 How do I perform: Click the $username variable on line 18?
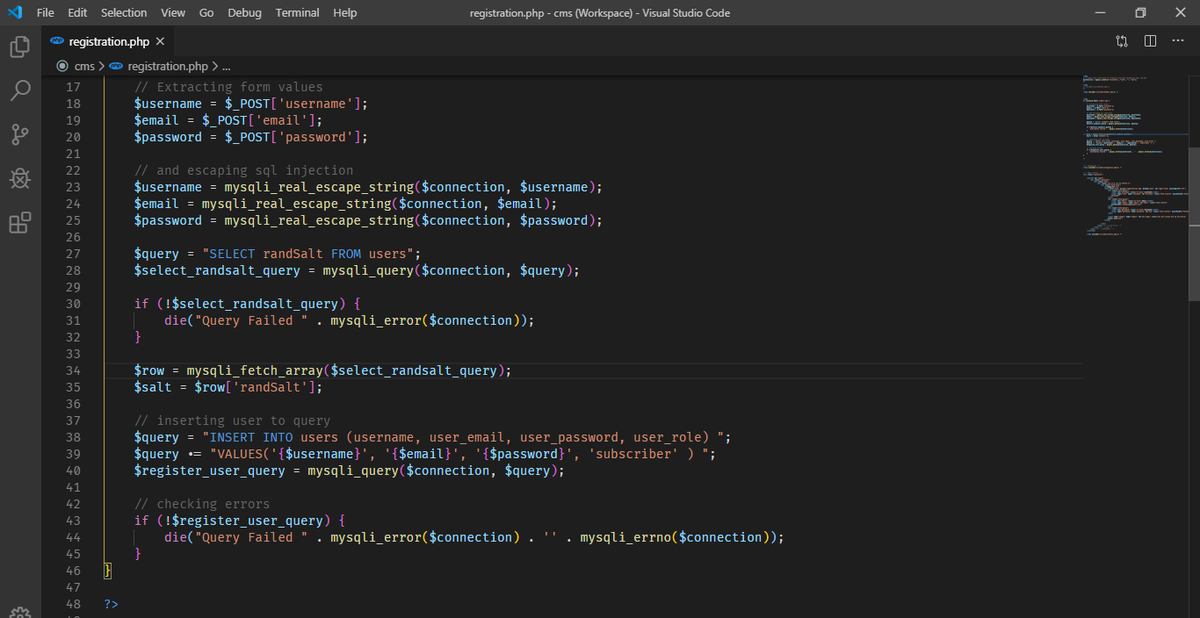click(x=168, y=104)
